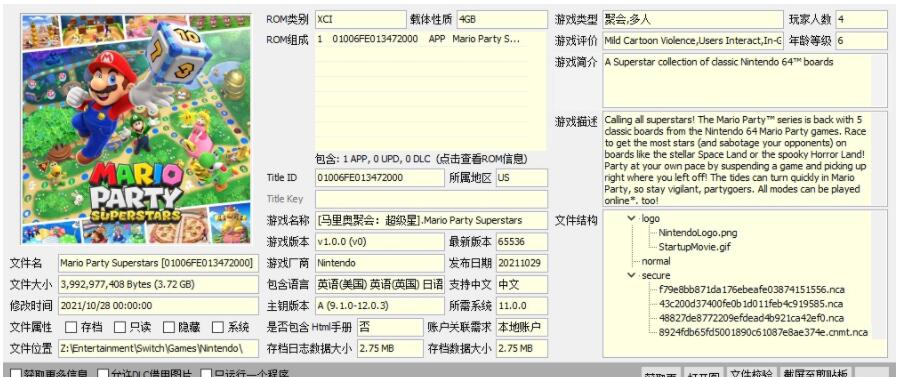Click the 玩家人数 field showing 4

click(x=861, y=20)
